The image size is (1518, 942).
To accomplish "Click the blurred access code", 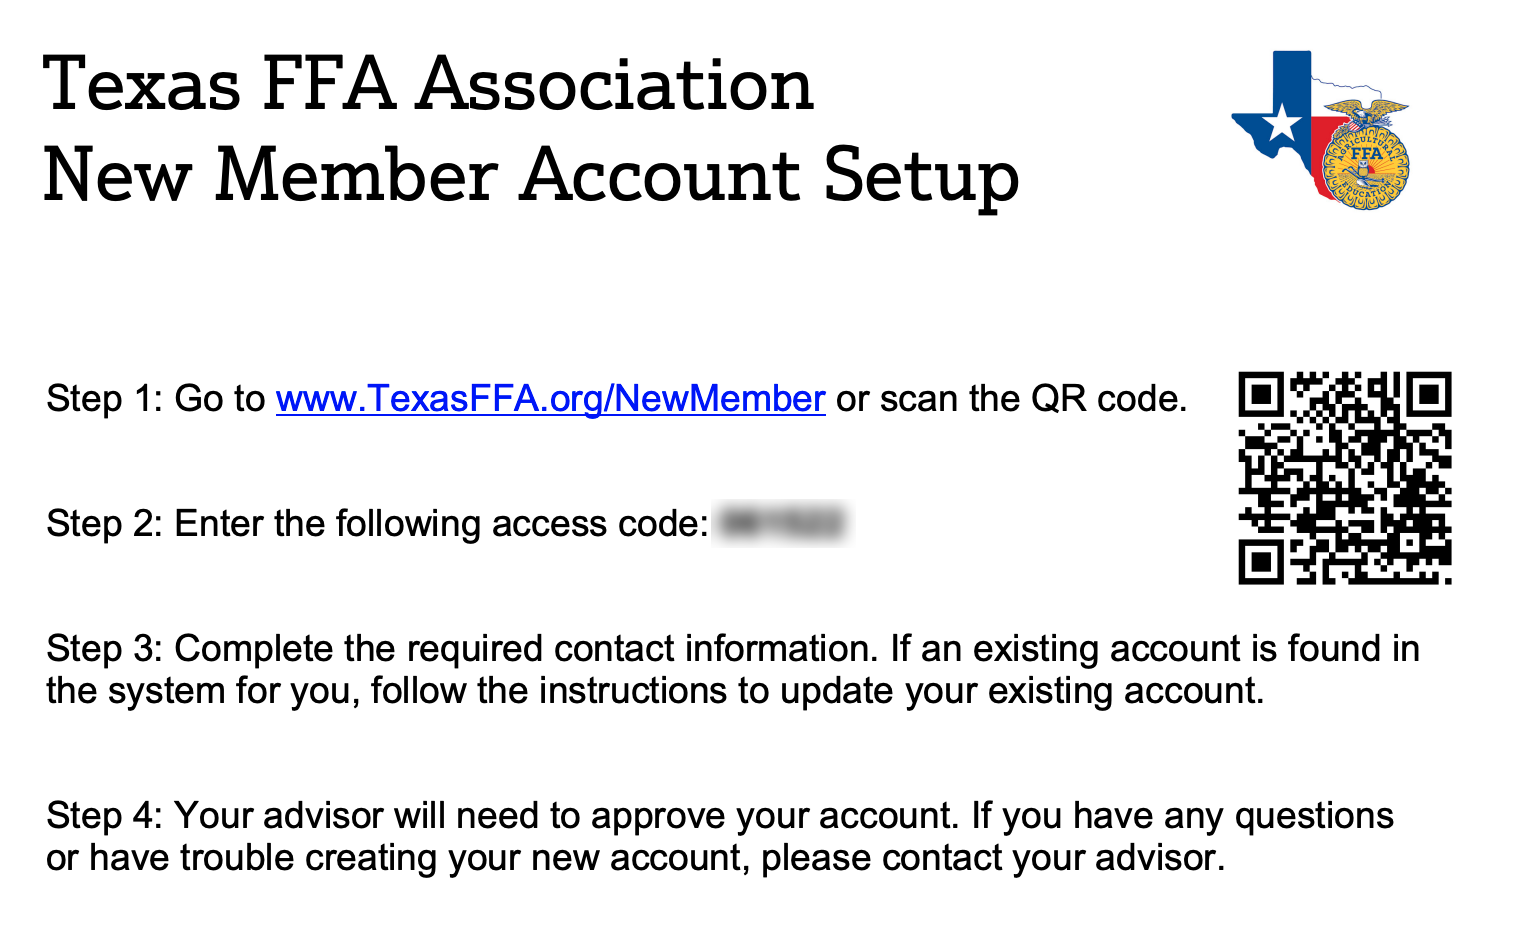I will coord(782,523).
